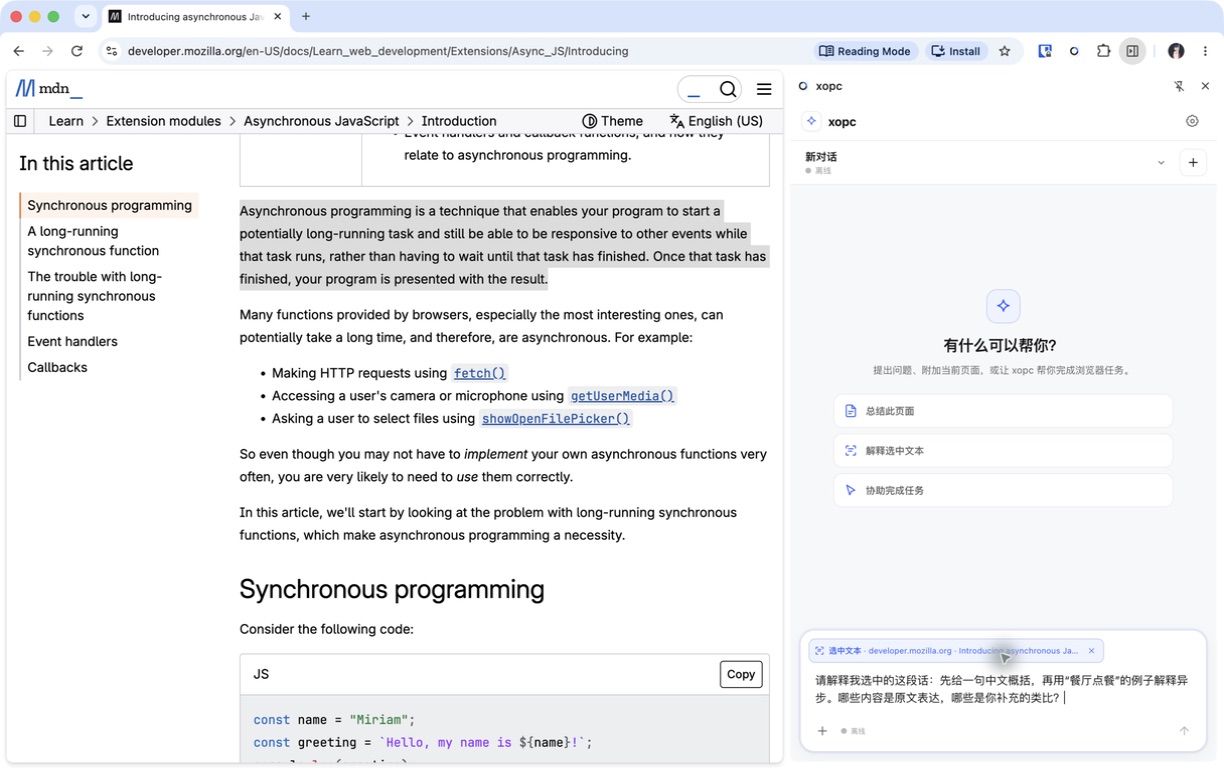Open the Theme switcher
The height and width of the screenshot is (768, 1224).
612,121
